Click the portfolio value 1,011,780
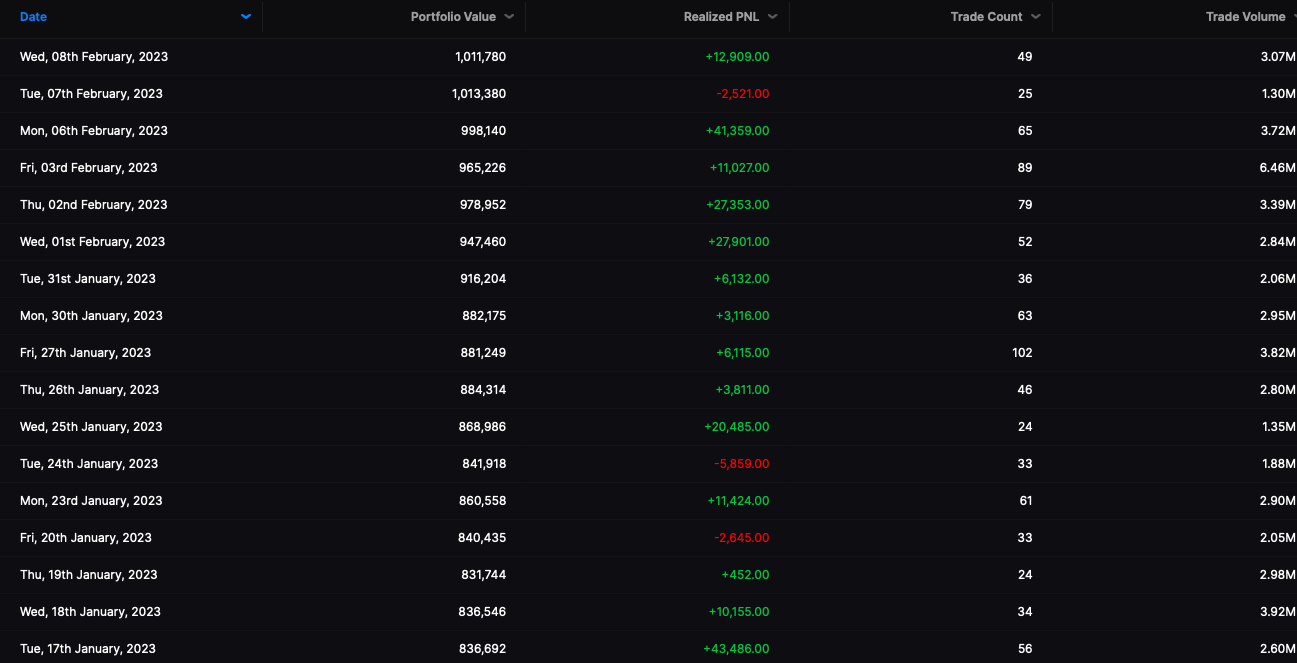 [480, 57]
